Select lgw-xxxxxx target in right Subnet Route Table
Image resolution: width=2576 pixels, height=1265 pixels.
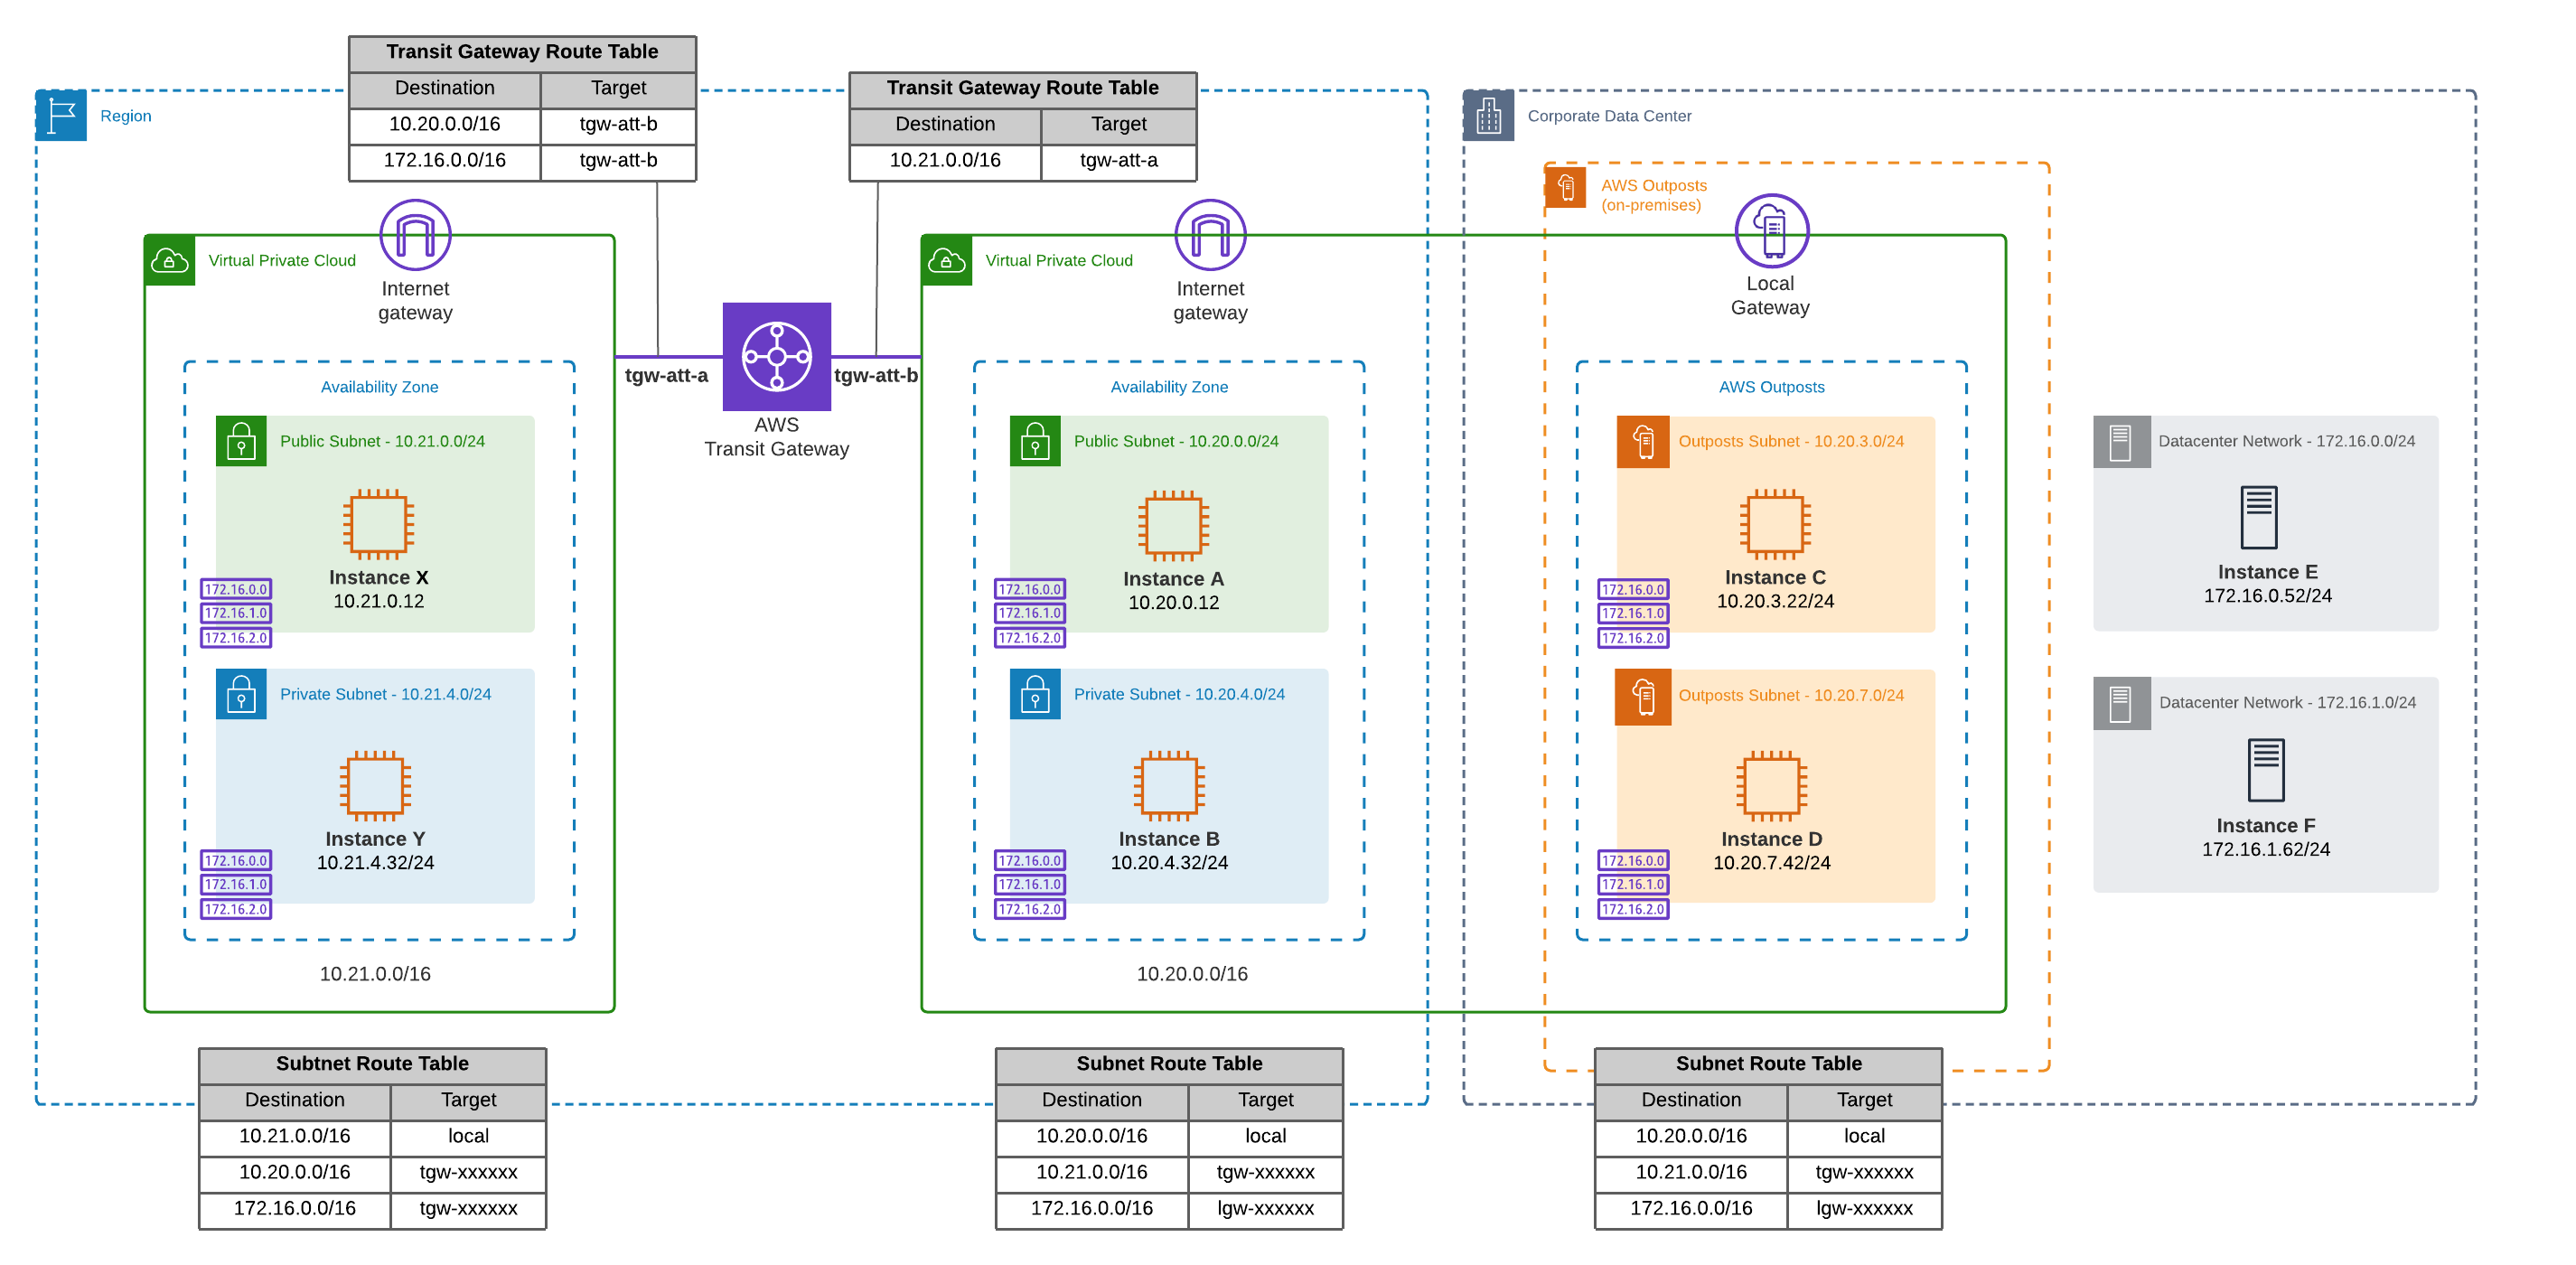[x=1864, y=1208]
